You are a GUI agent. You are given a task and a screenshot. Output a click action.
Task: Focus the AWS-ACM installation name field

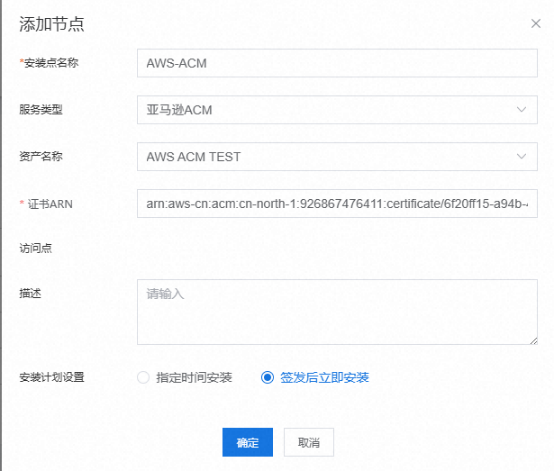(337, 63)
